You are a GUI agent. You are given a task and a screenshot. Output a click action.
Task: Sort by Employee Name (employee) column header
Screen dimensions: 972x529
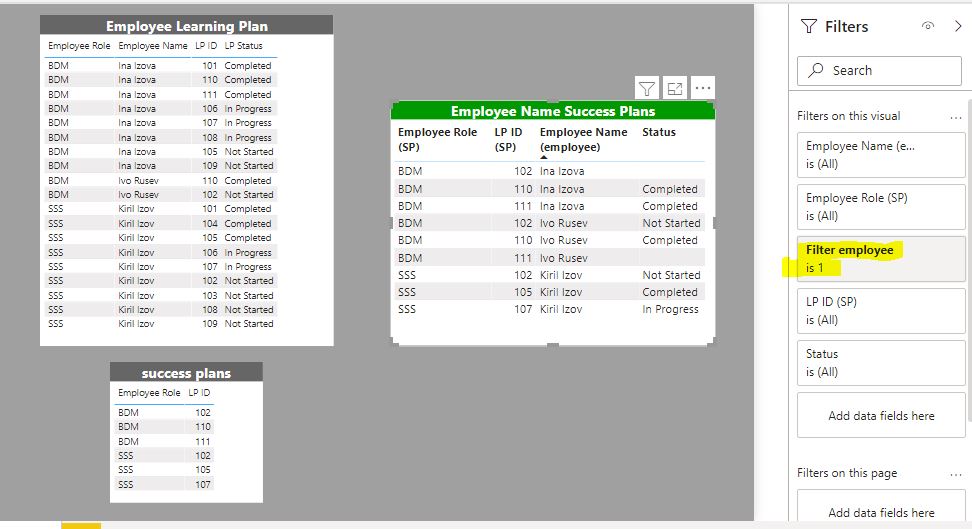coord(583,140)
